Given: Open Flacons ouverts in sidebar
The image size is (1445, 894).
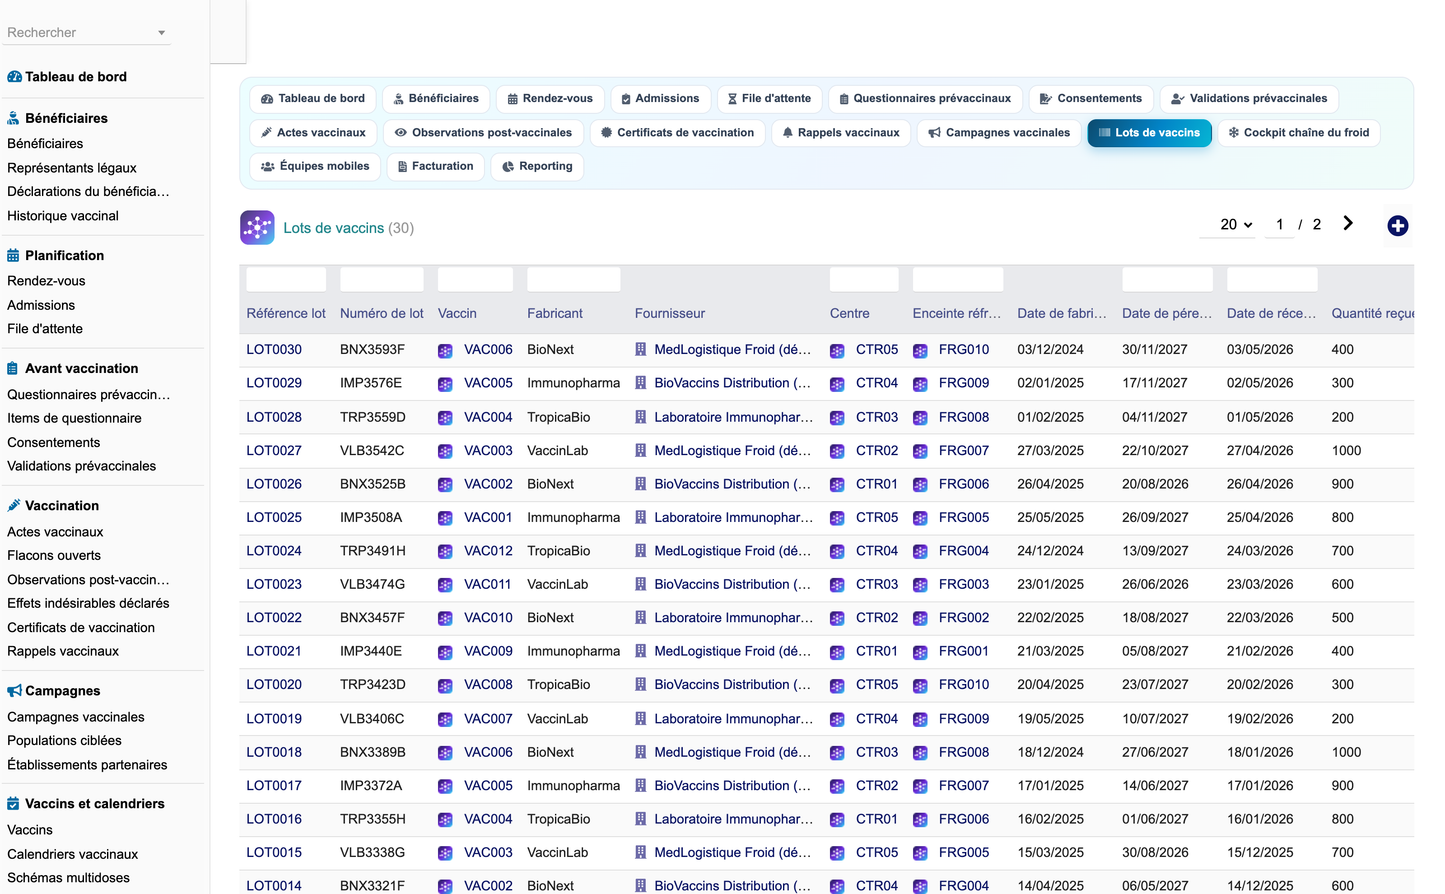Looking at the screenshot, I should (x=54, y=556).
